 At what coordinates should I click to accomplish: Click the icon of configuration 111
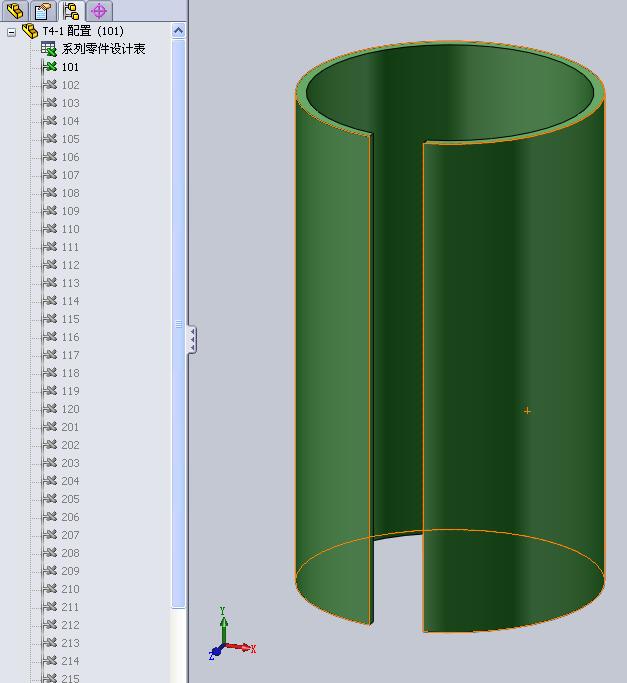pyautogui.click(x=50, y=247)
